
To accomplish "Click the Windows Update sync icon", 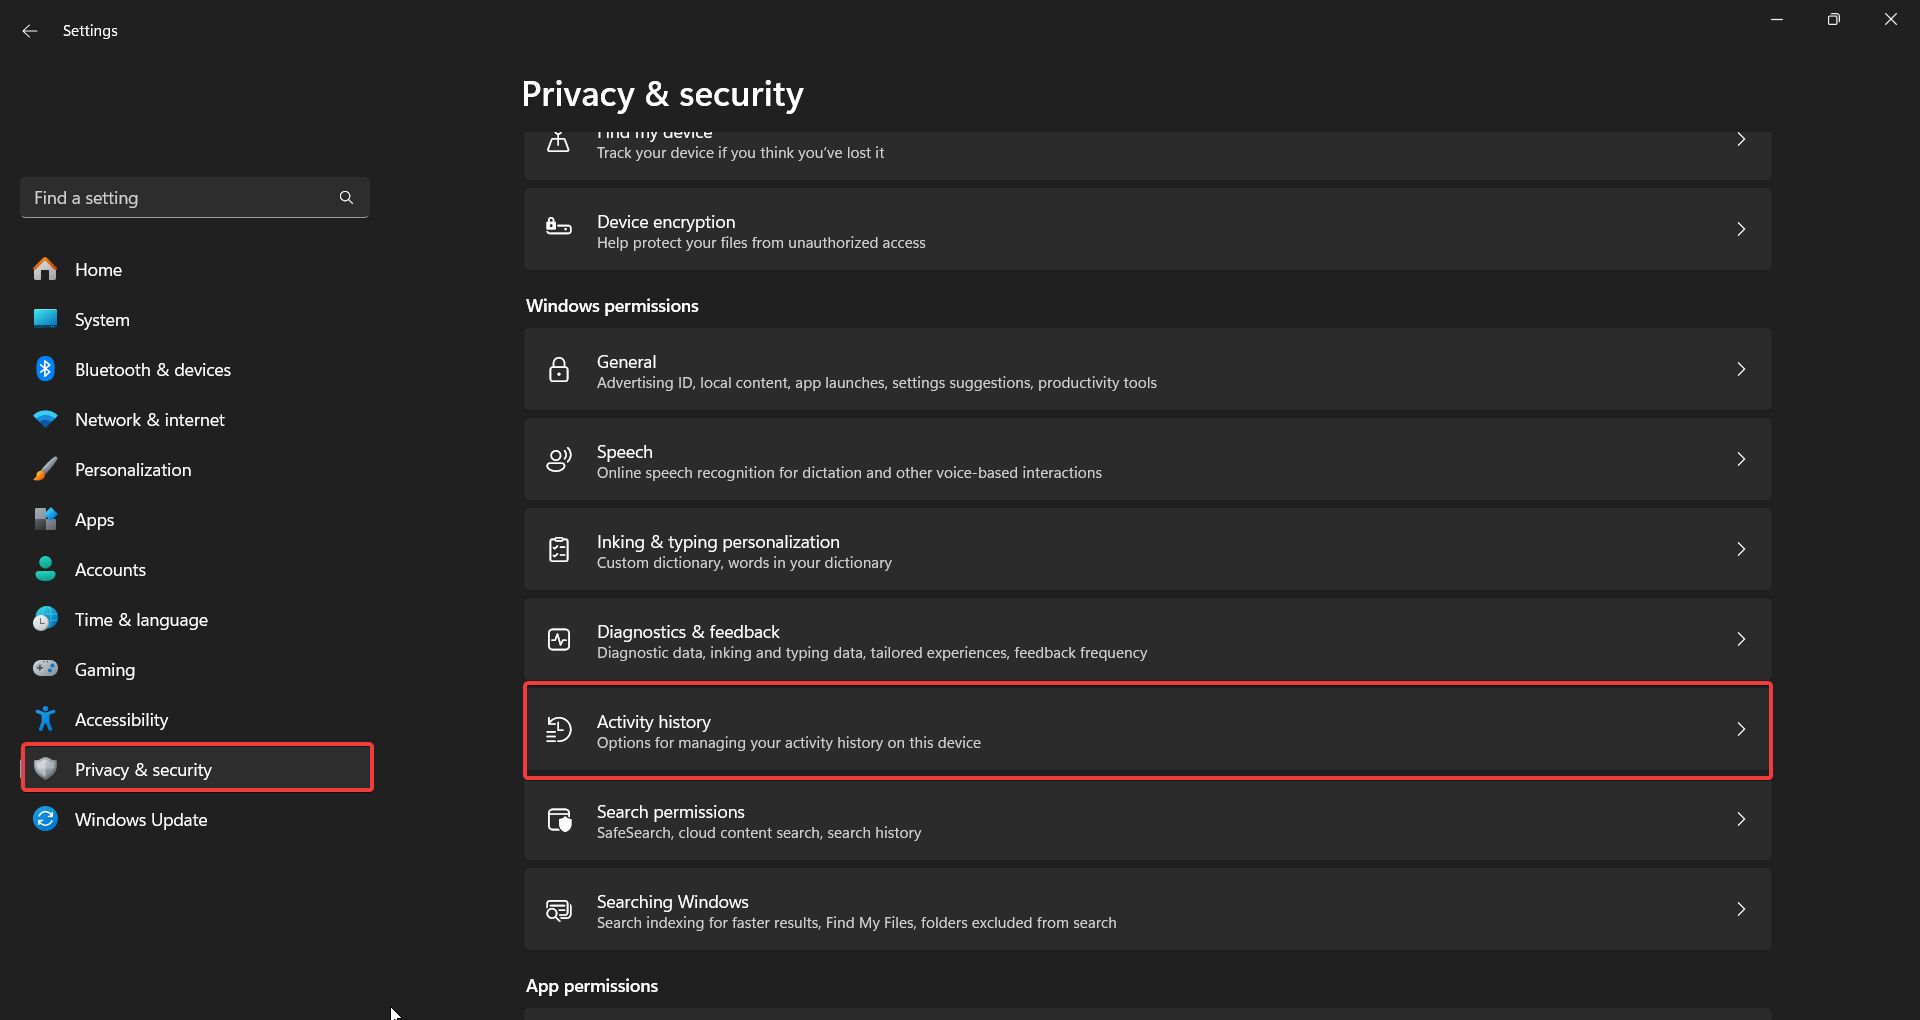I will pyautogui.click(x=45, y=819).
